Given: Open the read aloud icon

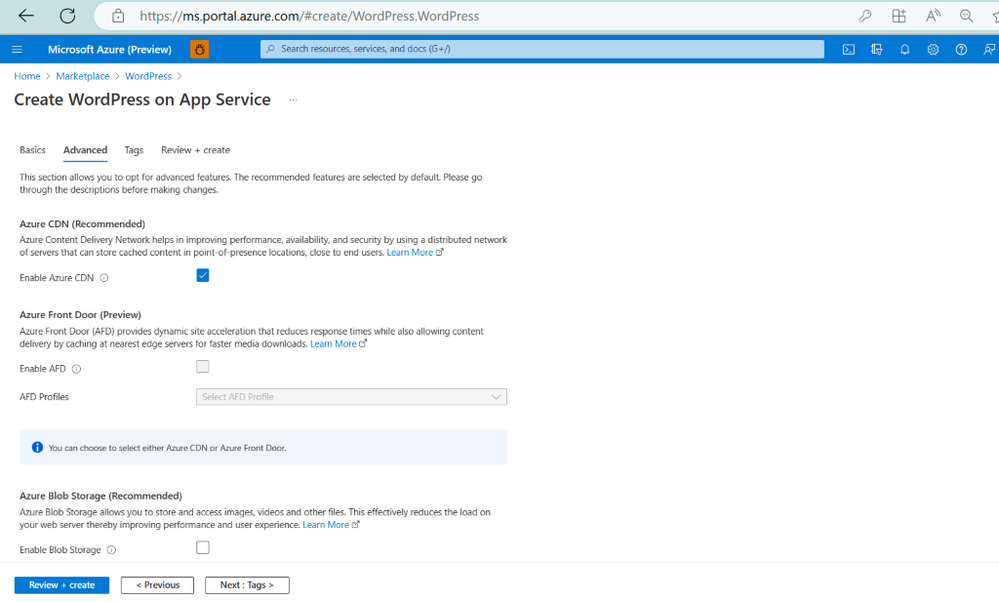Looking at the screenshot, I should click(933, 16).
